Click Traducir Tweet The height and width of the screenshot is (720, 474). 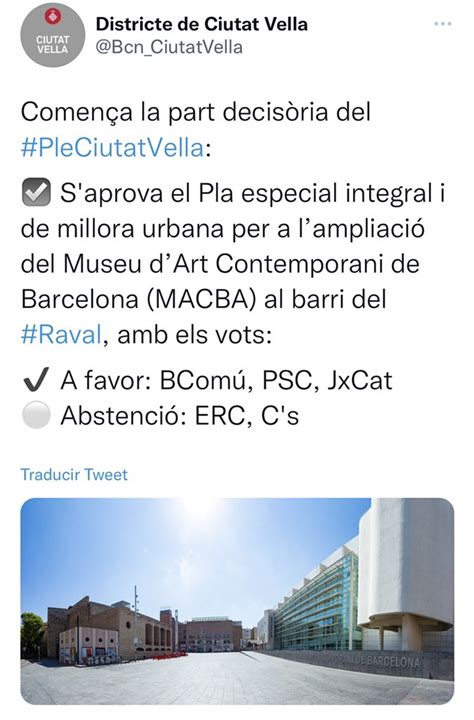tap(74, 474)
